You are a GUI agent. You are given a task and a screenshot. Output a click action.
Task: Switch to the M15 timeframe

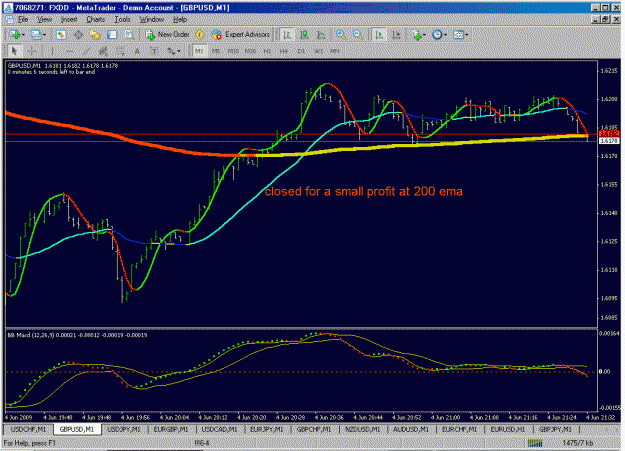(x=233, y=51)
